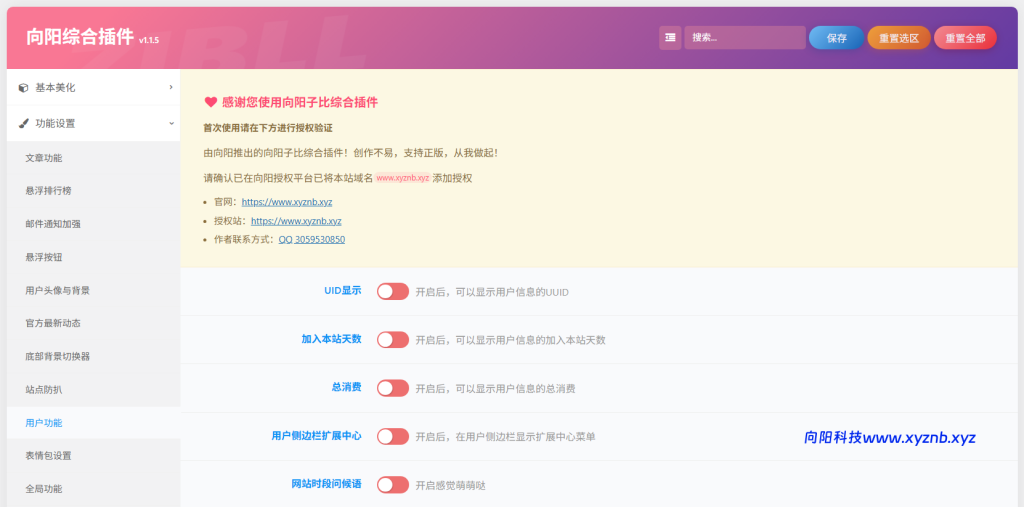Click the brush icon next to 功能设置
1024x507 pixels.
(x=24, y=123)
